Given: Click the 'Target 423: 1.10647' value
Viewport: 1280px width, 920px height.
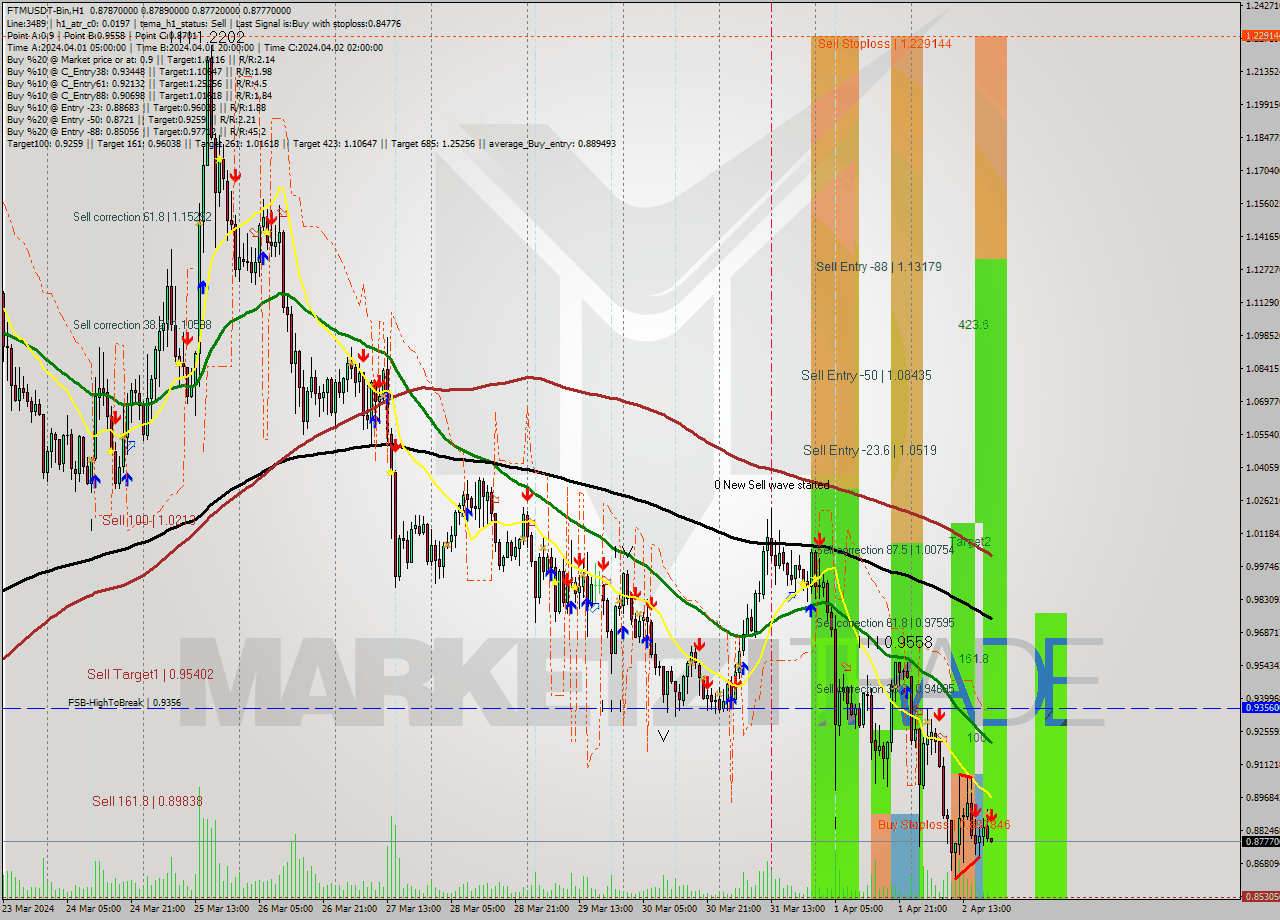Looking at the screenshot, I should [x=337, y=143].
